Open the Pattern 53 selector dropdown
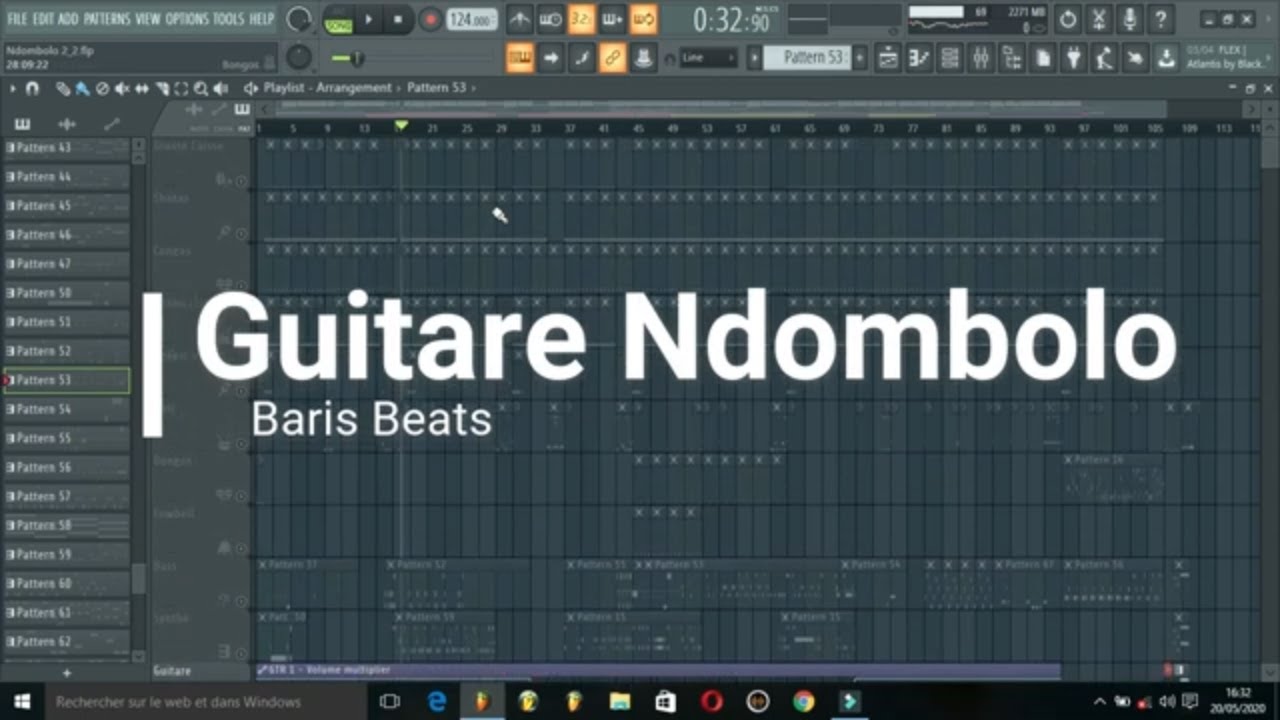1280x720 pixels. point(808,58)
